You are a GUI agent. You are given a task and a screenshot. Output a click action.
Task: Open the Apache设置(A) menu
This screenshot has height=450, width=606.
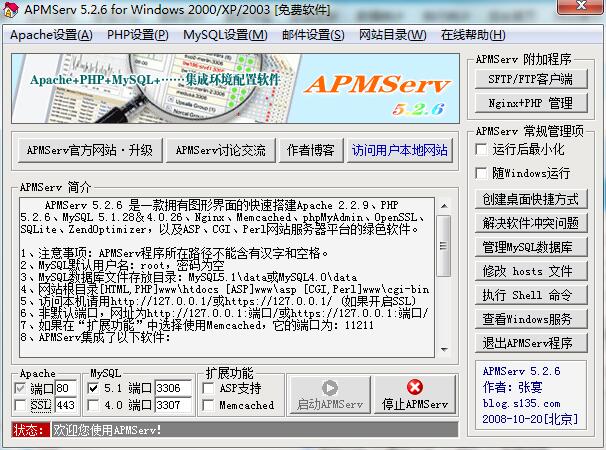click(51, 35)
